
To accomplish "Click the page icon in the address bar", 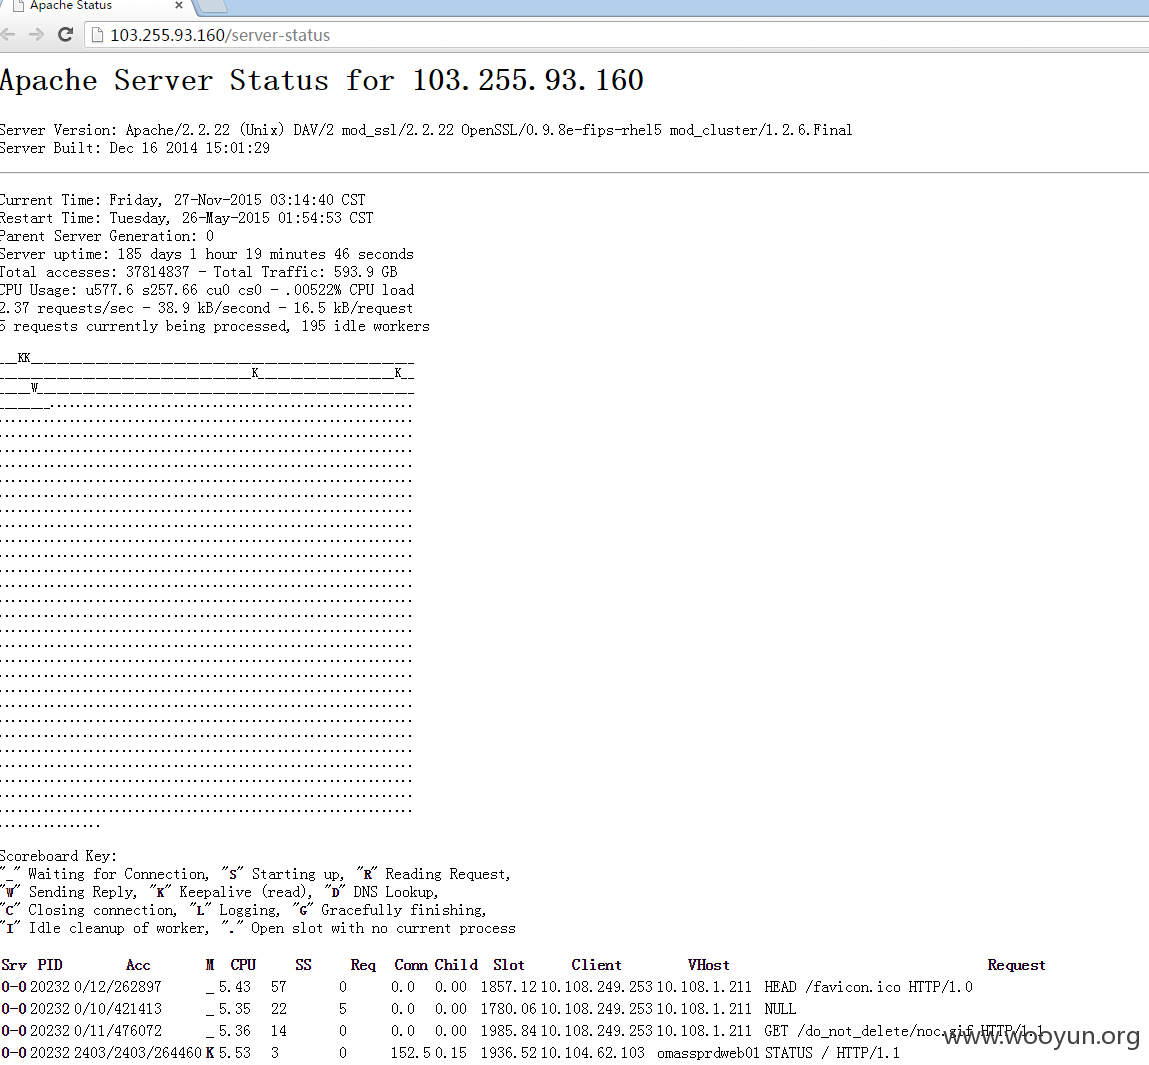I will [97, 35].
